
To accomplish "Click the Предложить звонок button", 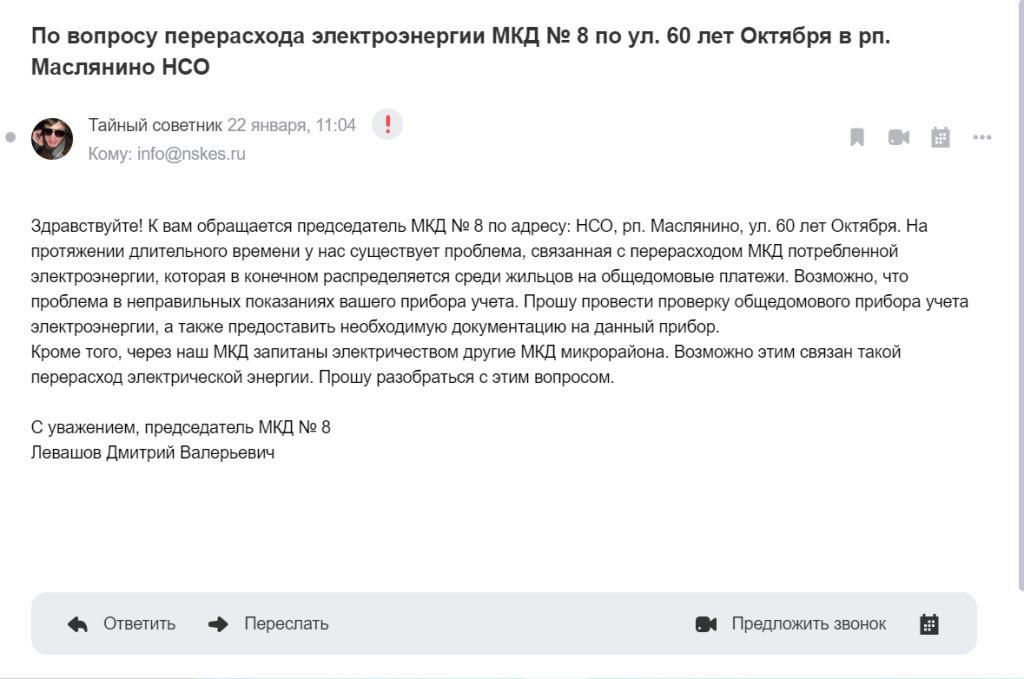I will [x=808, y=624].
